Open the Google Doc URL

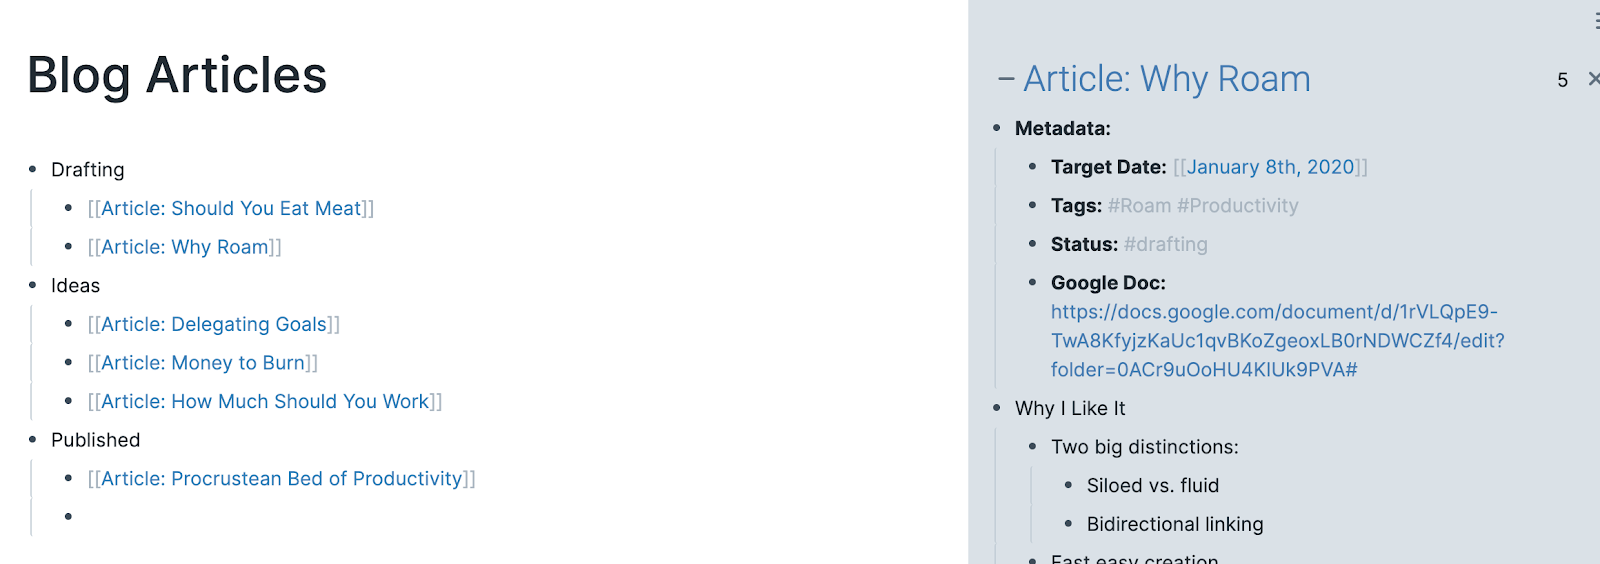[1278, 341]
